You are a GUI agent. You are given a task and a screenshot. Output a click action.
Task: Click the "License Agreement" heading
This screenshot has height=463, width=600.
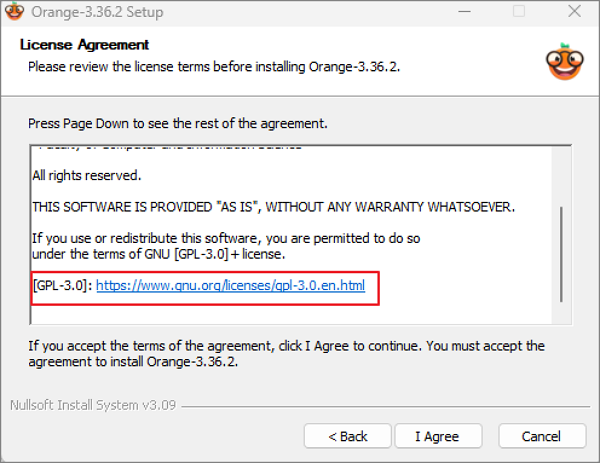tap(84, 45)
